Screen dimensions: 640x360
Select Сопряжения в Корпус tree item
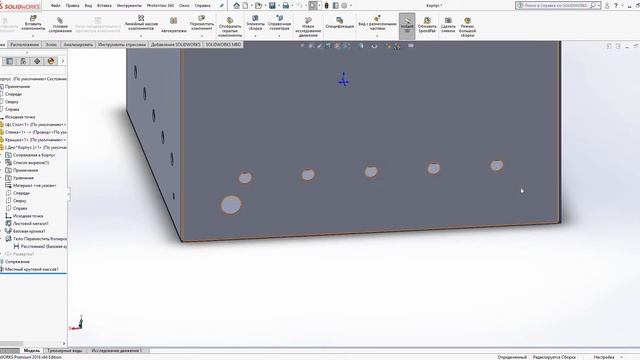coord(34,155)
